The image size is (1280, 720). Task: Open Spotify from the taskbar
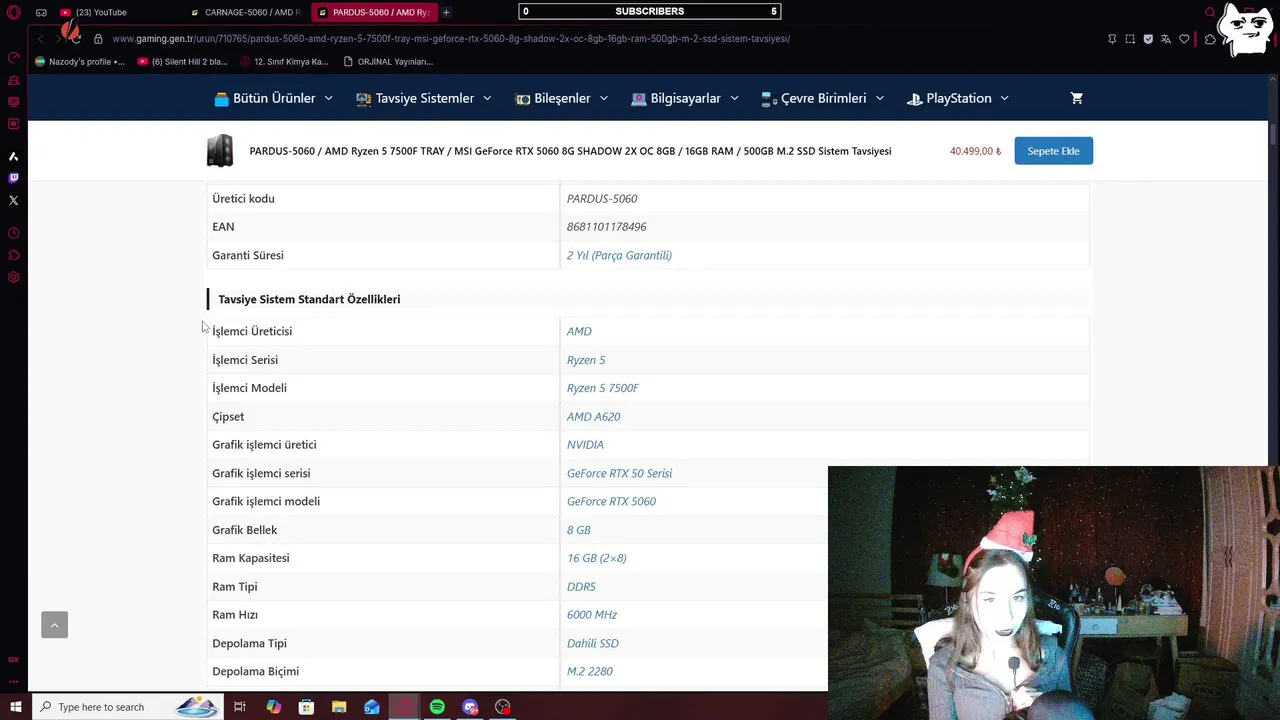pyautogui.click(x=437, y=707)
